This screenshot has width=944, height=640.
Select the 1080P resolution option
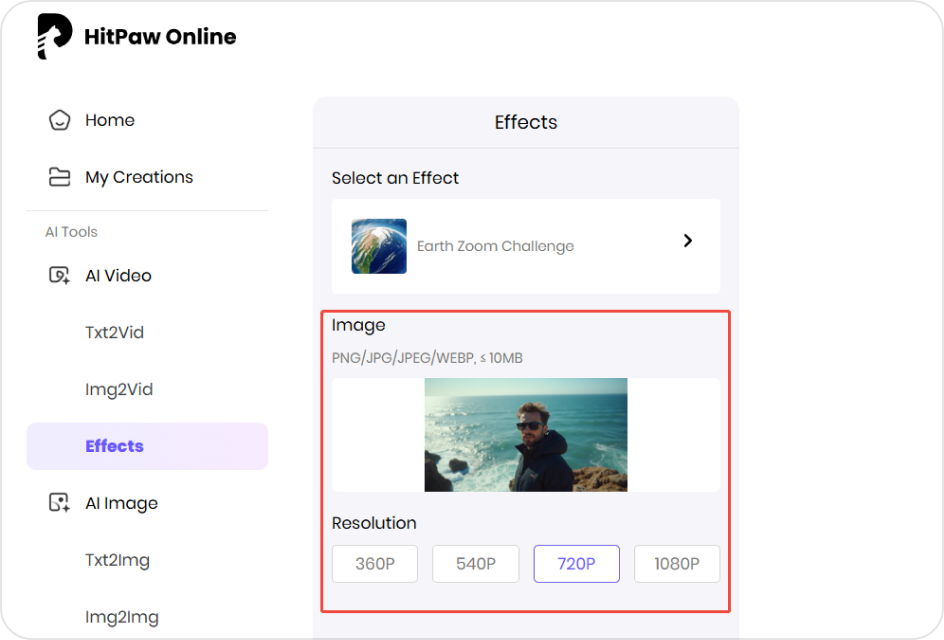click(677, 563)
